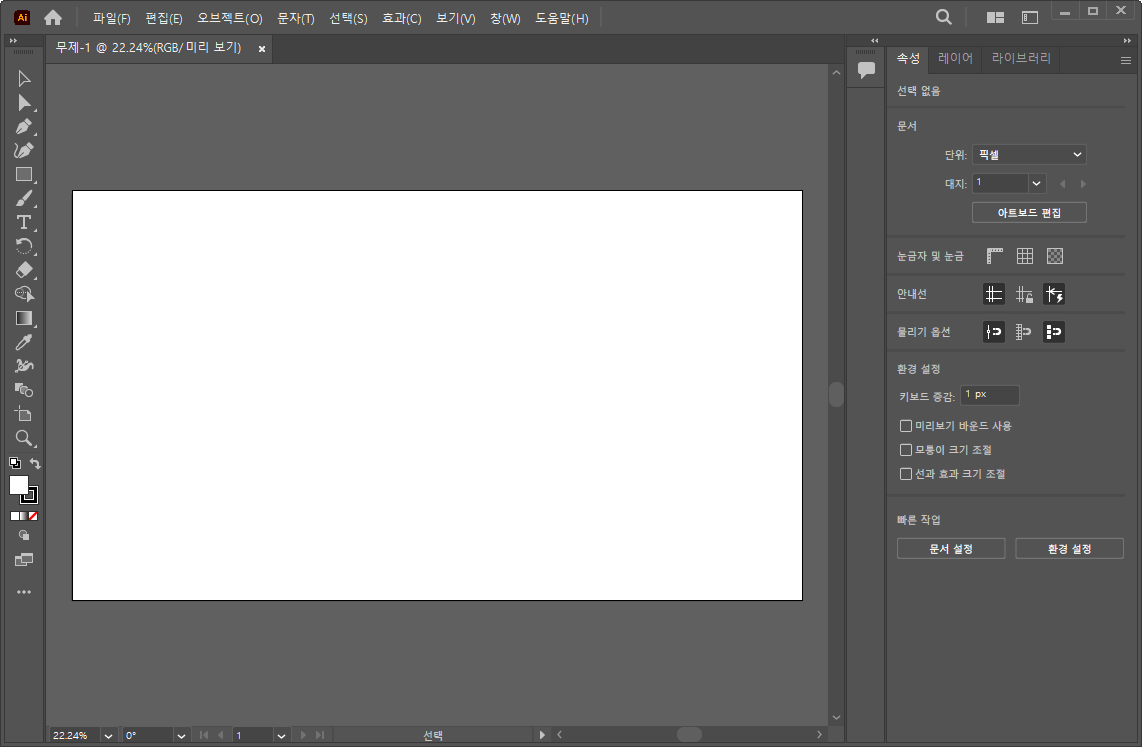Expand the toolbar double-arrow at top left
This screenshot has width=1142, height=747.
tap(13, 41)
